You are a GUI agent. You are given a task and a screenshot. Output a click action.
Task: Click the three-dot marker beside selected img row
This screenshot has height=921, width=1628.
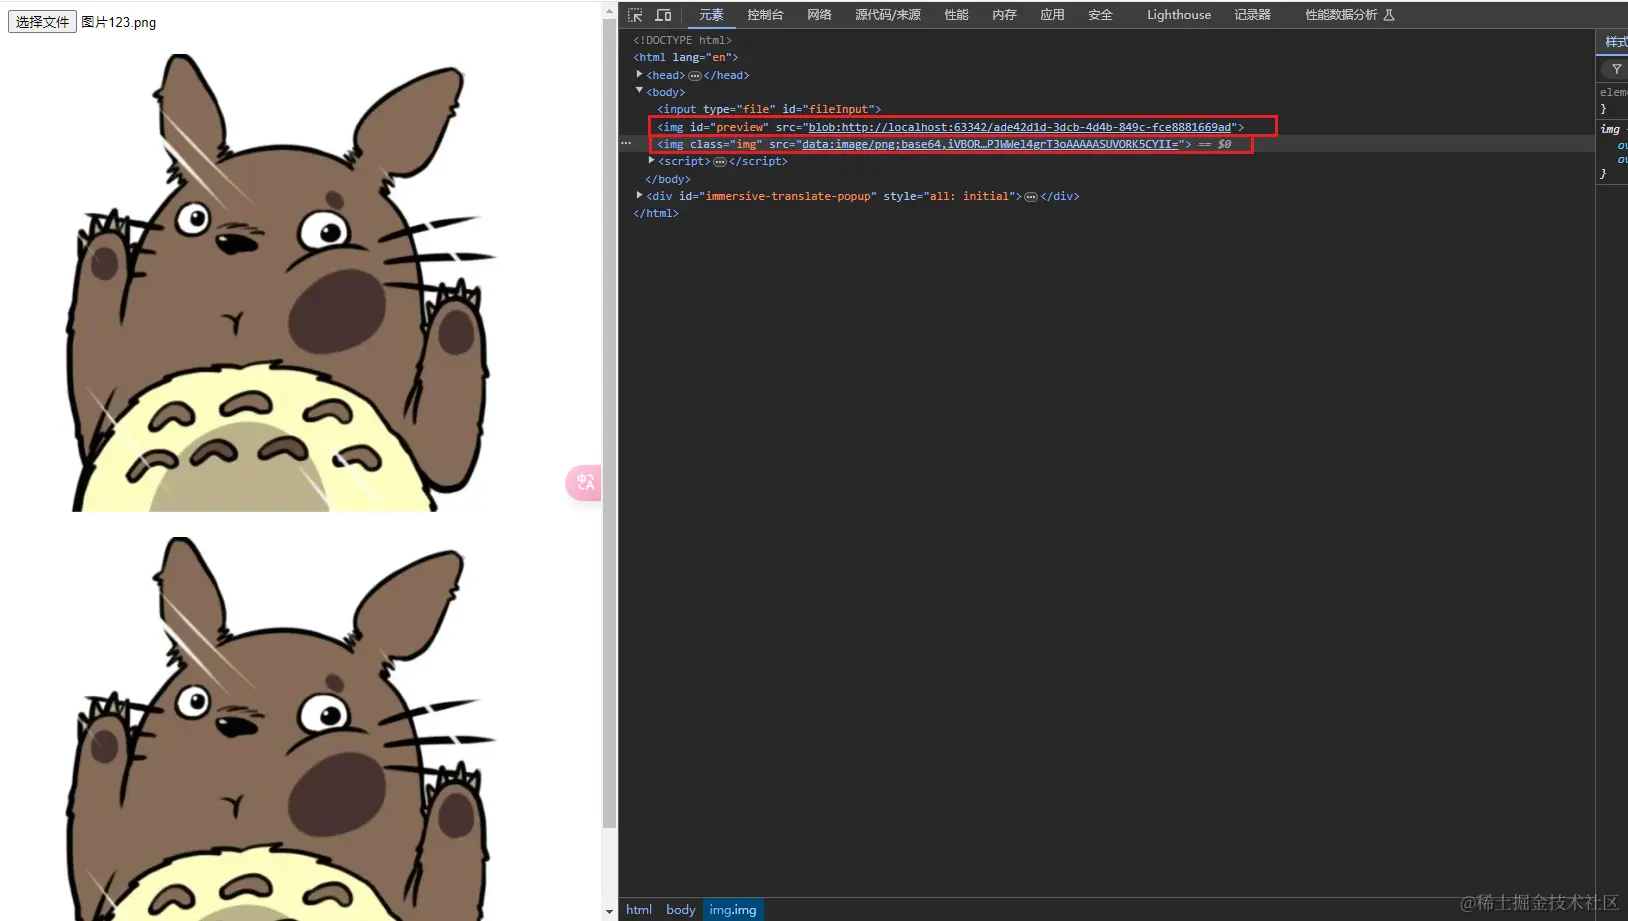(626, 144)
